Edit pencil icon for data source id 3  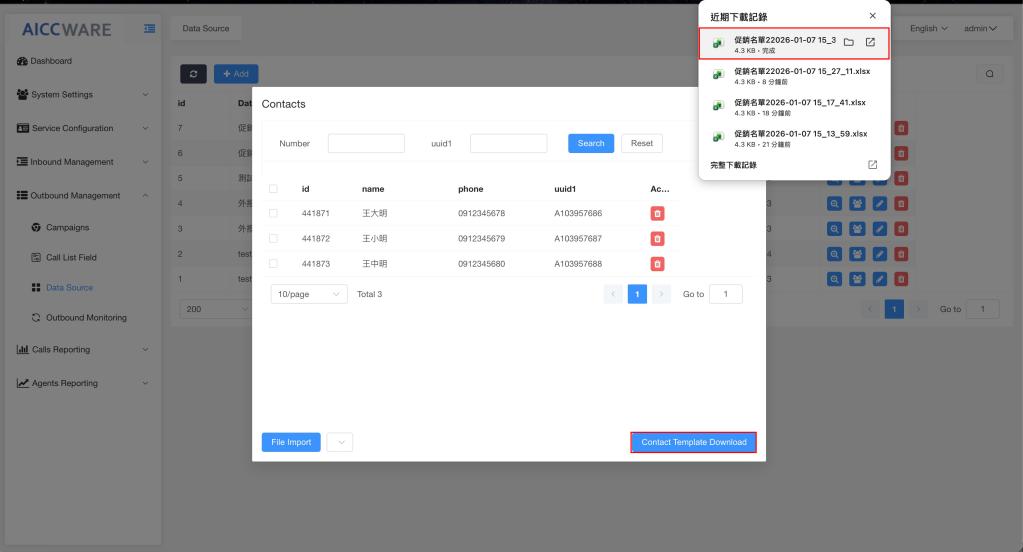coord(879,229)
